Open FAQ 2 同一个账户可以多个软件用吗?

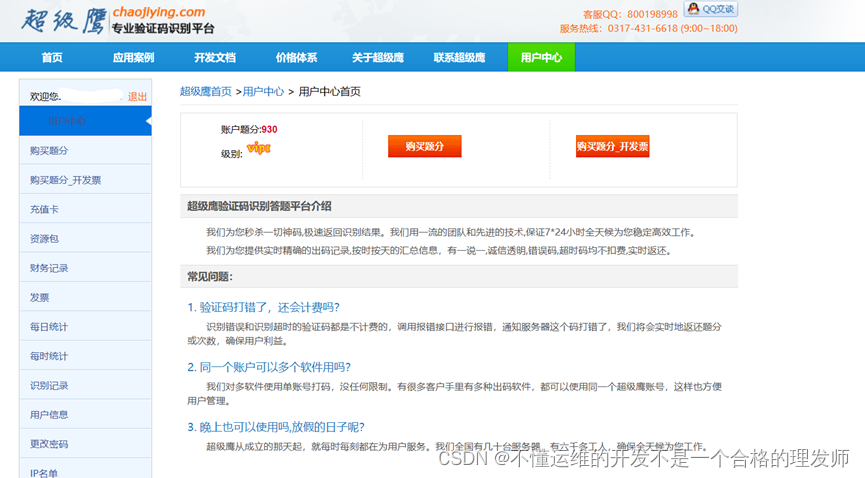pos(269,367)
